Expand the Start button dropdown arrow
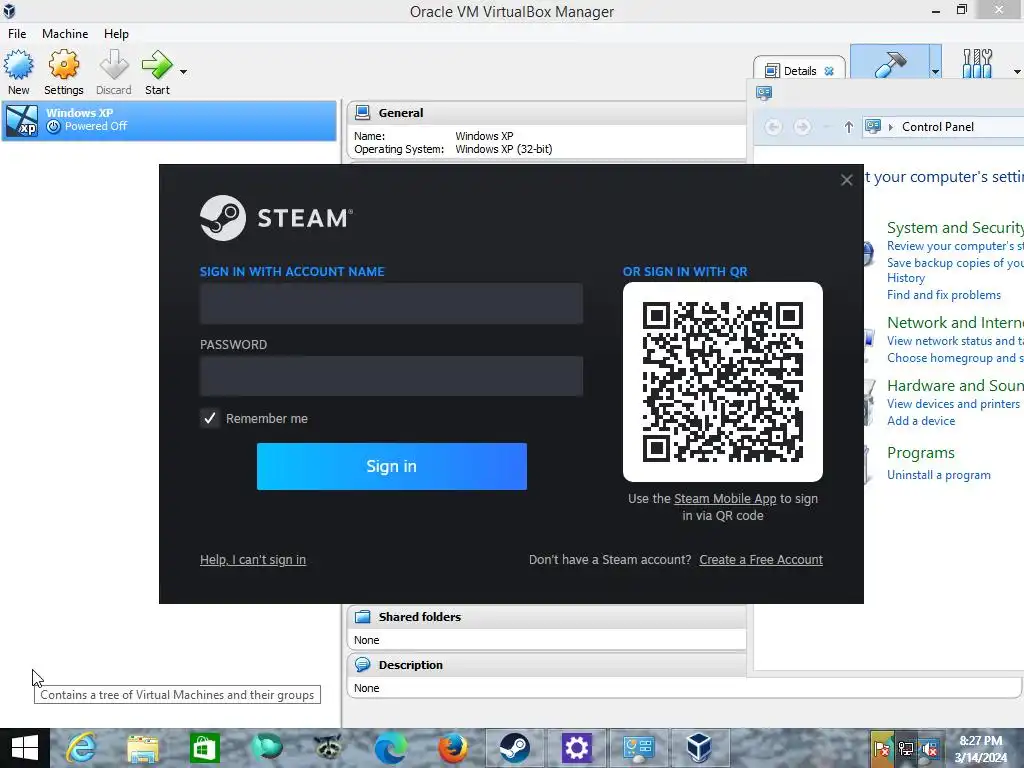 184,72
